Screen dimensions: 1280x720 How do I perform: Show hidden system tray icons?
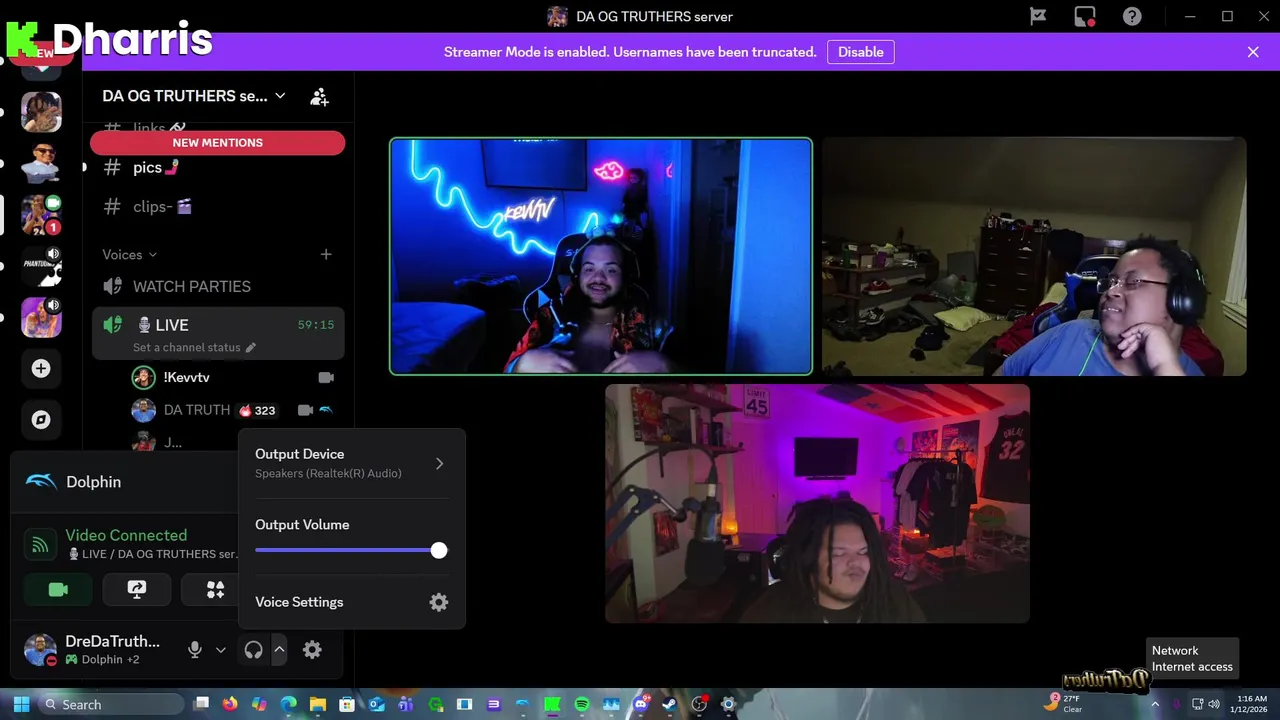click(1154, 704)
